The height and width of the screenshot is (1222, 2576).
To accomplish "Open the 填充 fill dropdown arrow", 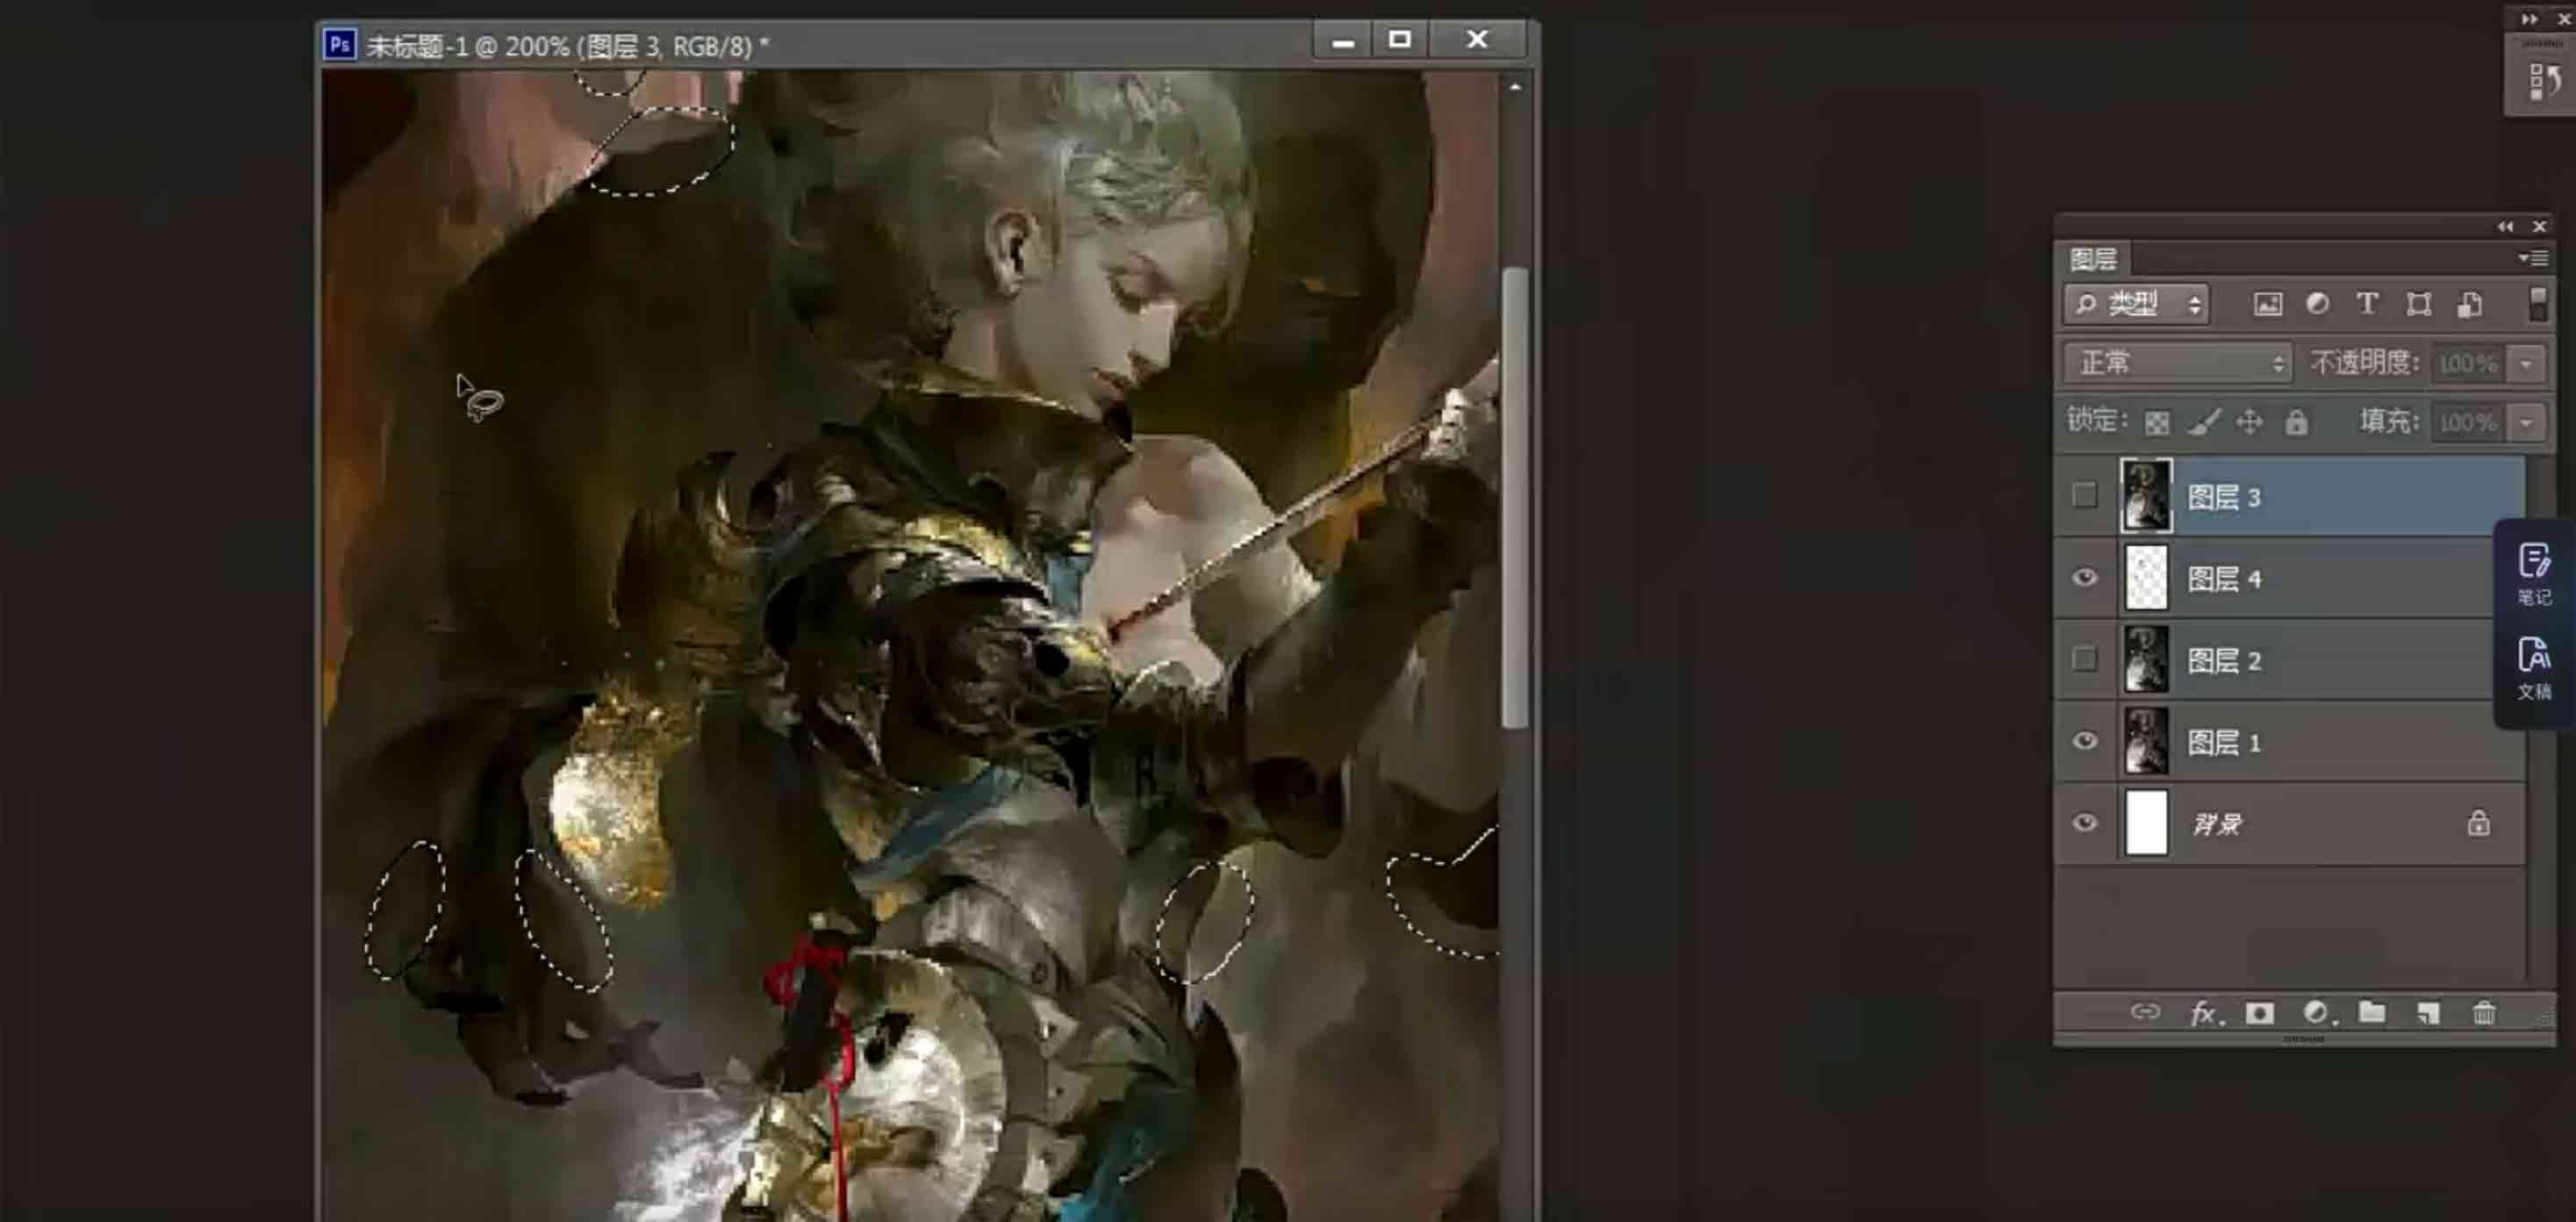I will pos(2526,423).
